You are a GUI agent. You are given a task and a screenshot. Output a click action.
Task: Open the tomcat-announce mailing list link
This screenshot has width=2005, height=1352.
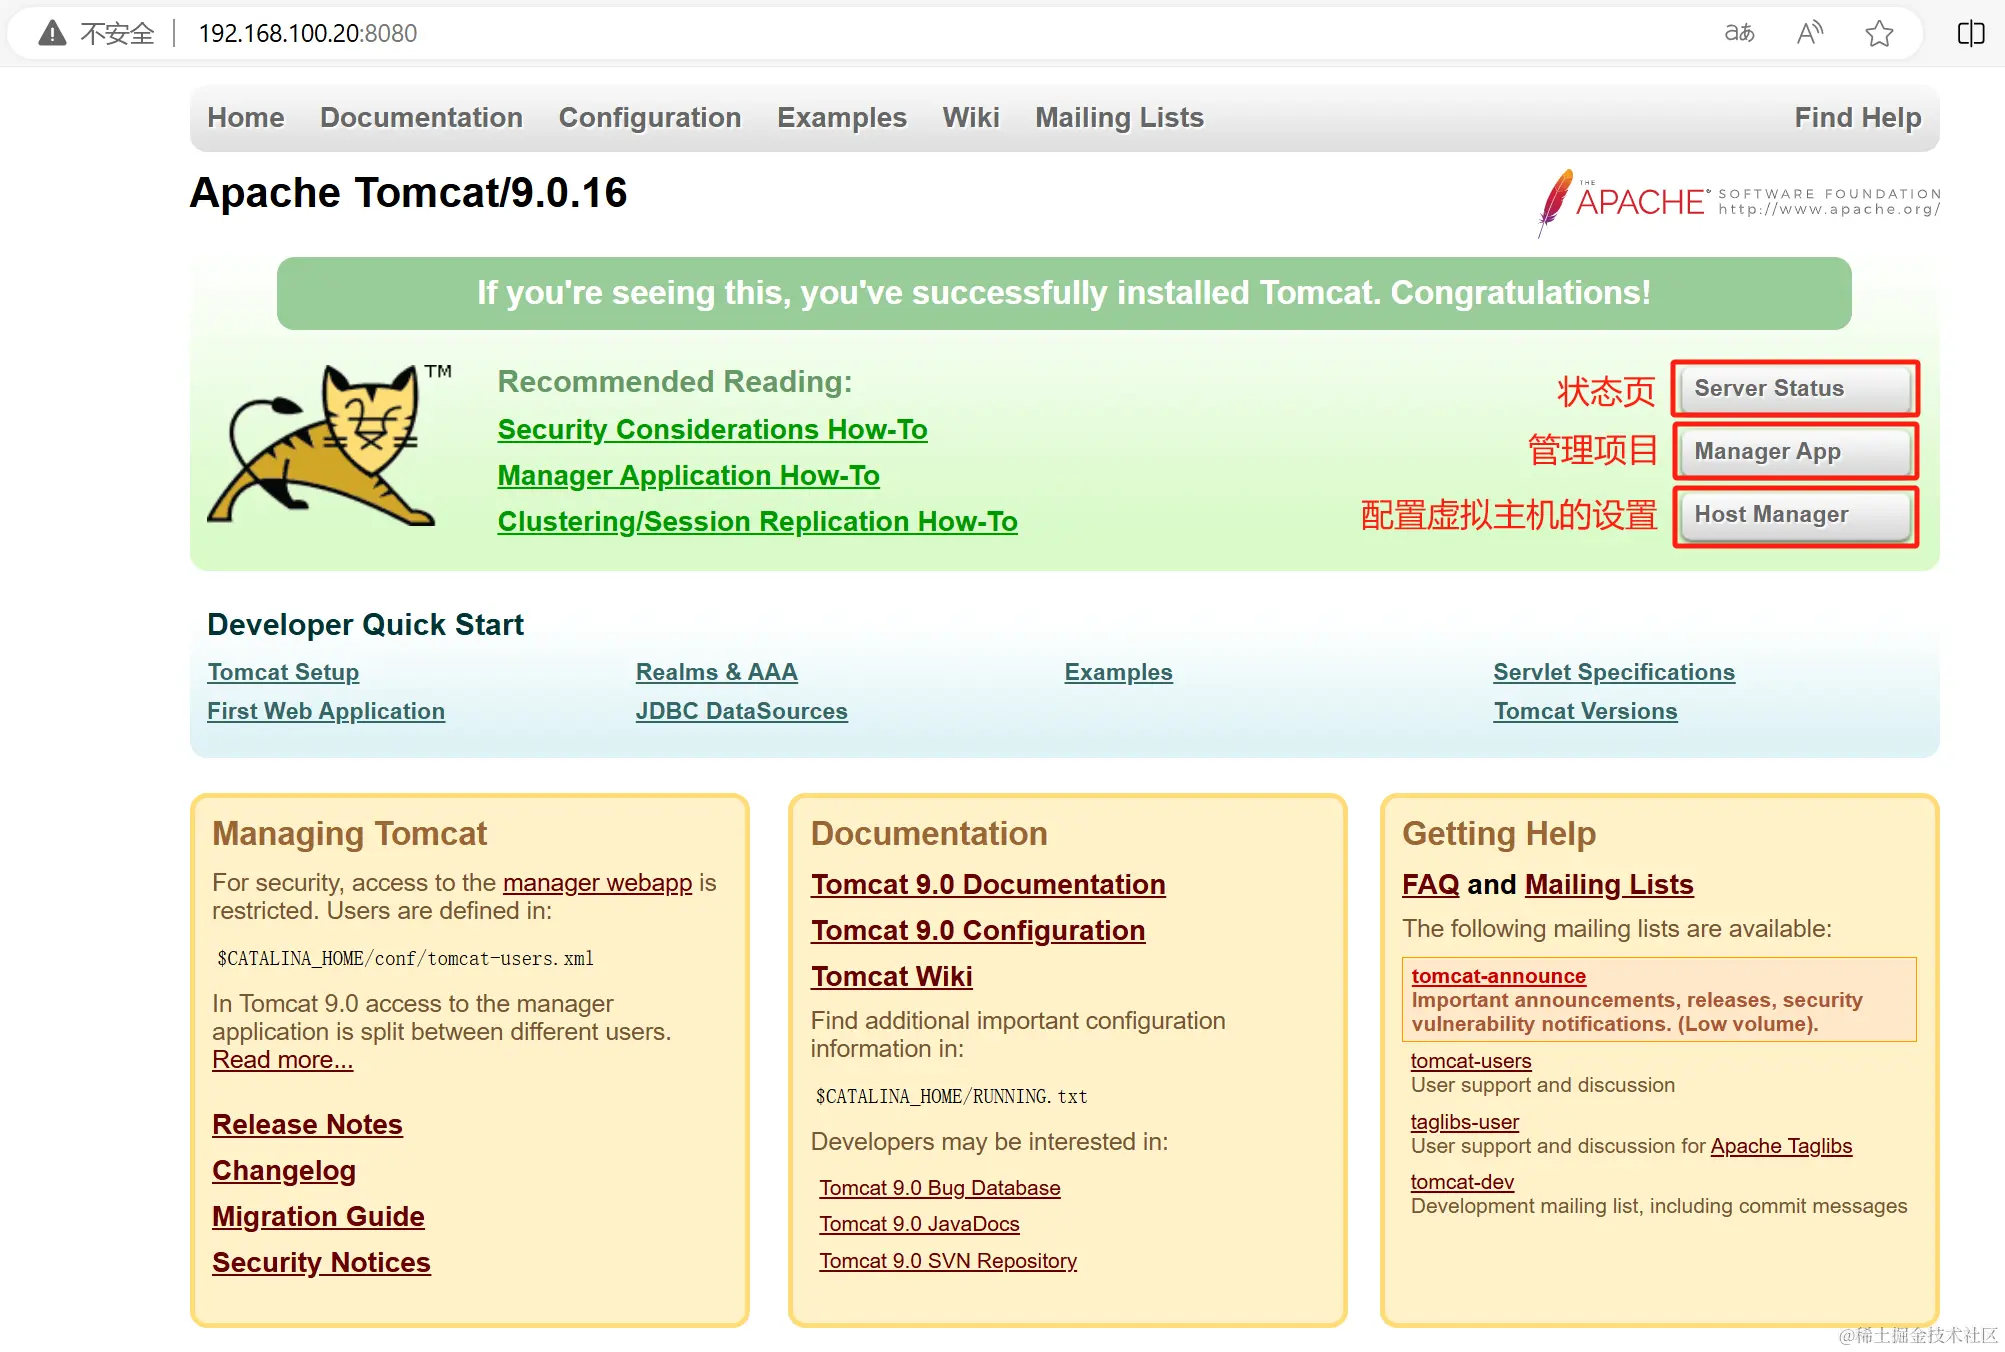[1498, 976]
